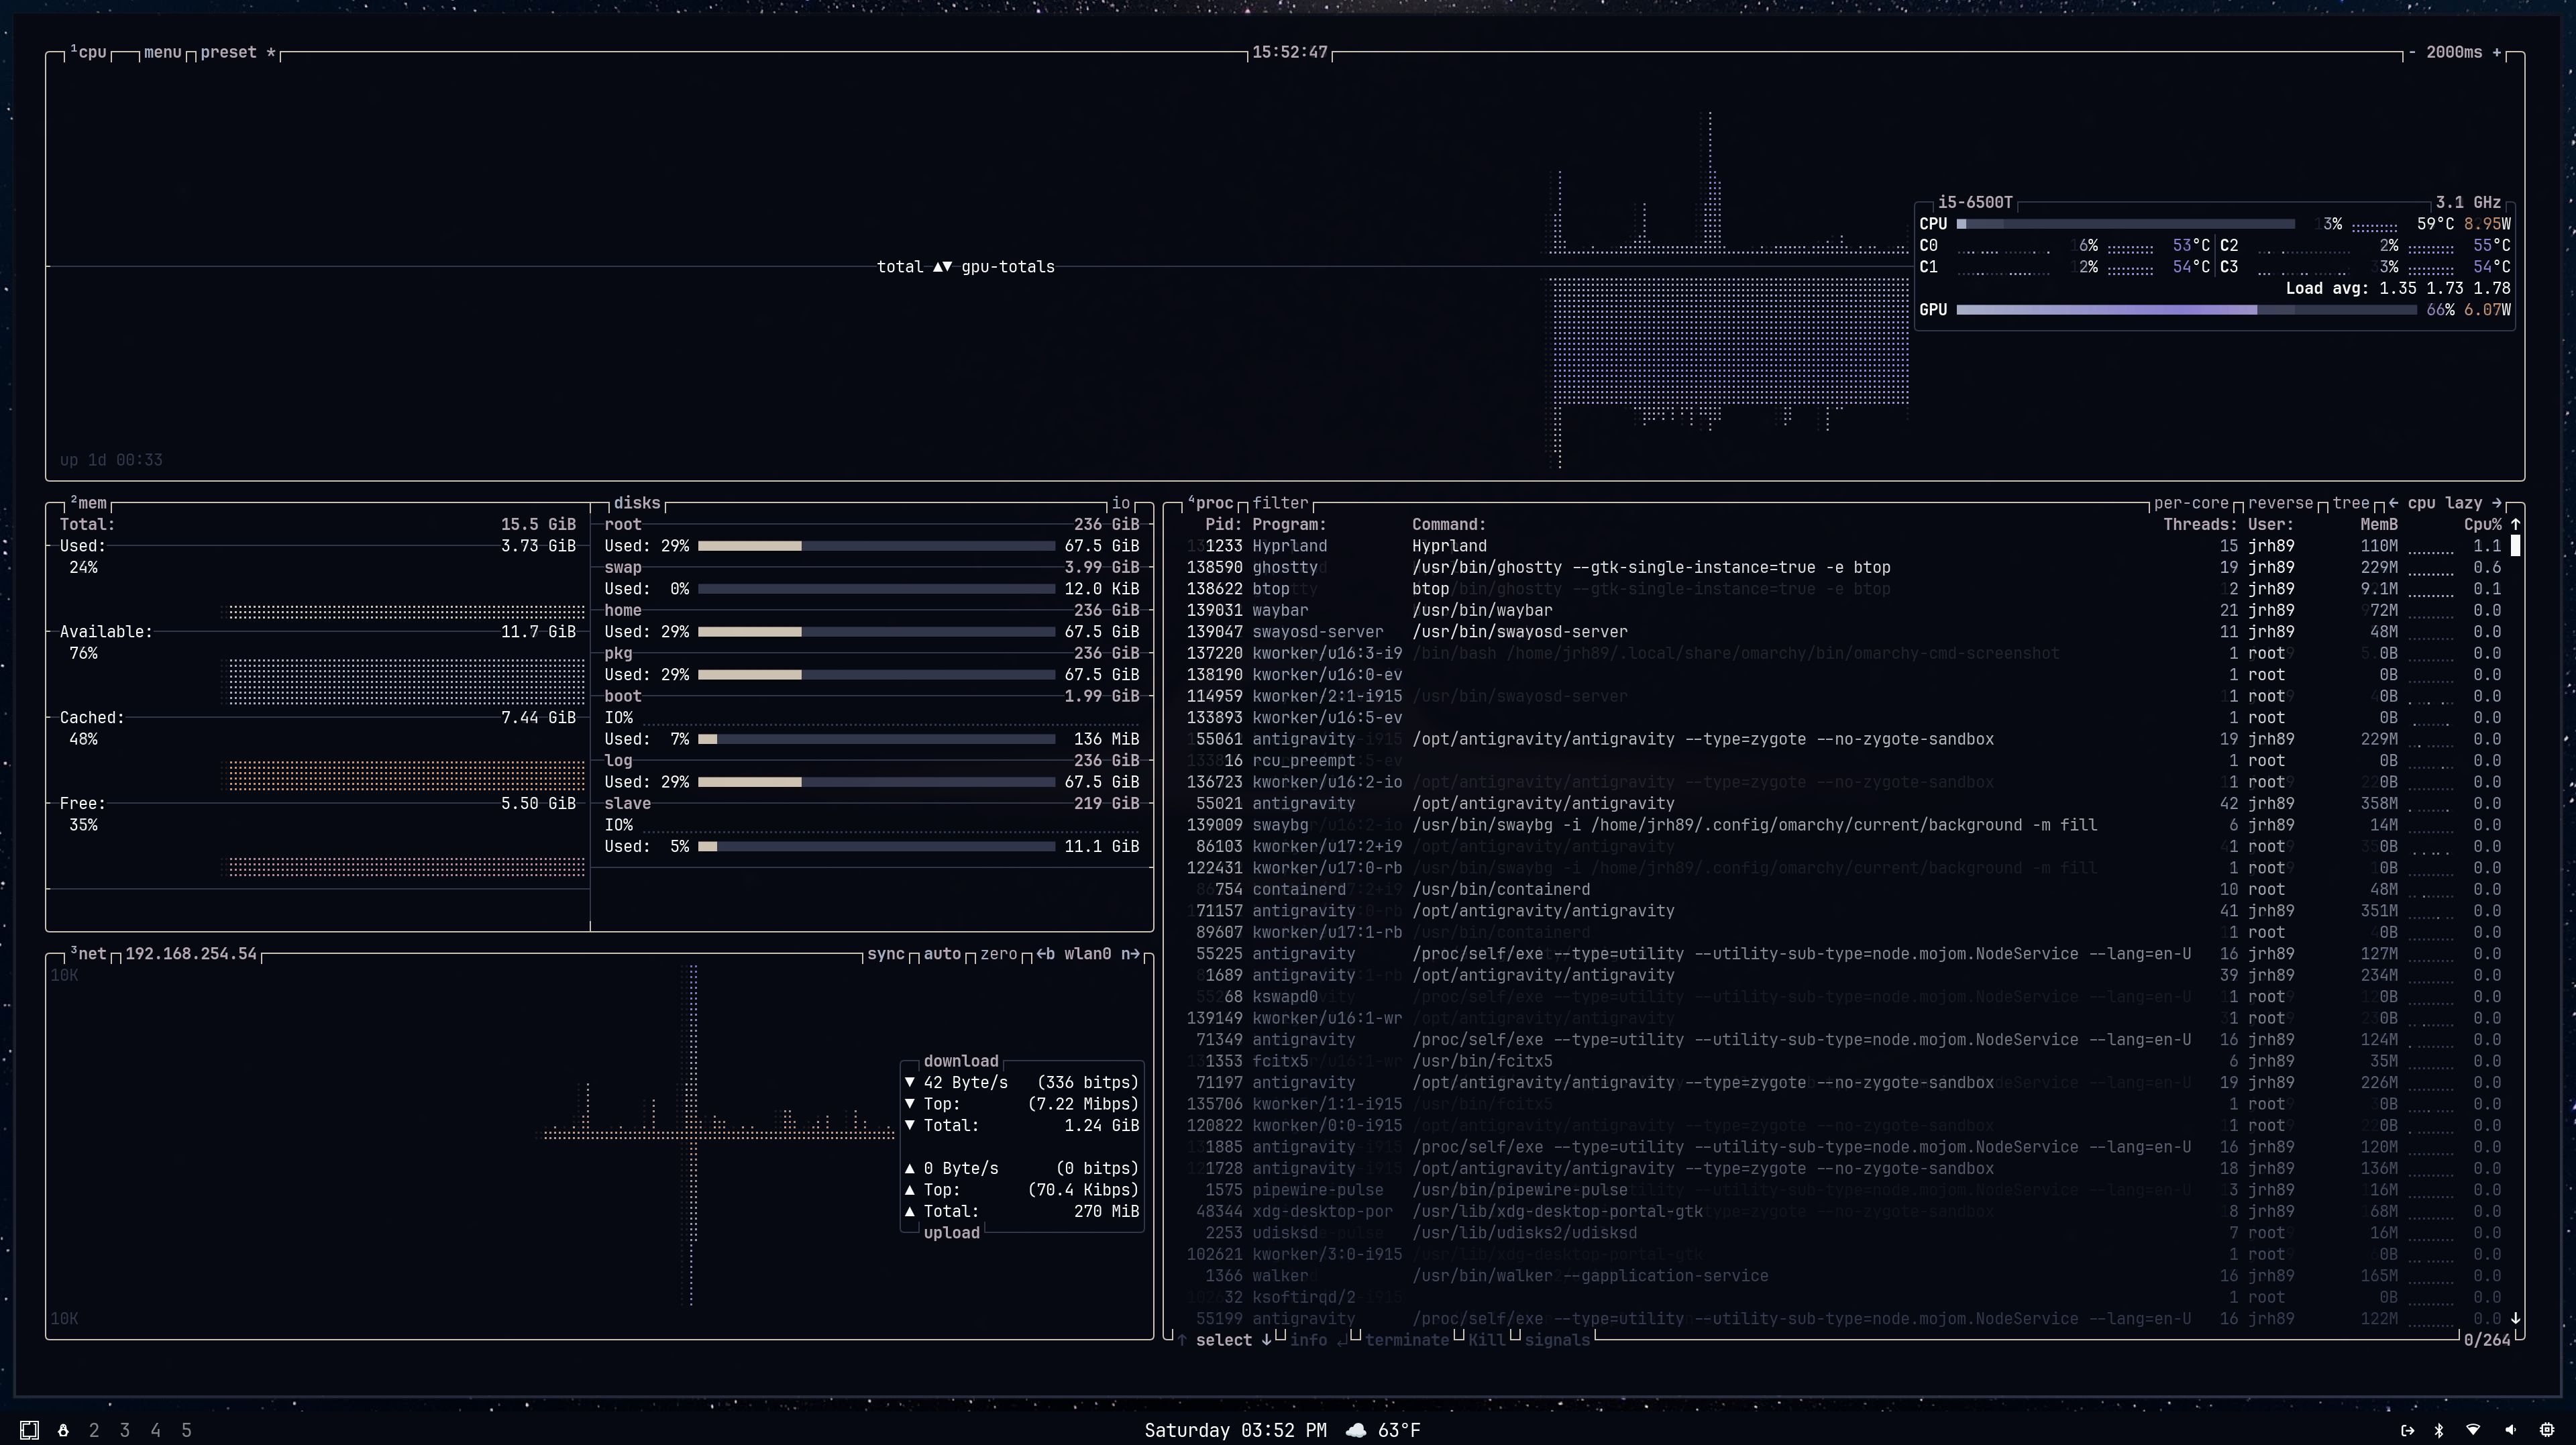Open the Wi-Fi network icon
2576x1445 pixels.
[2473, 1430]
